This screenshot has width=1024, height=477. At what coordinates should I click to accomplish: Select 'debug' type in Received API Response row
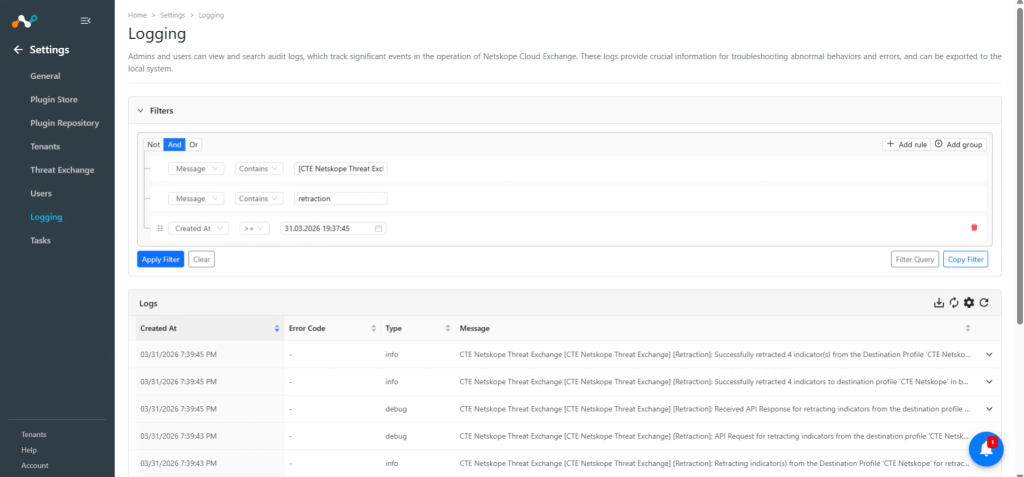pos(396,409)
